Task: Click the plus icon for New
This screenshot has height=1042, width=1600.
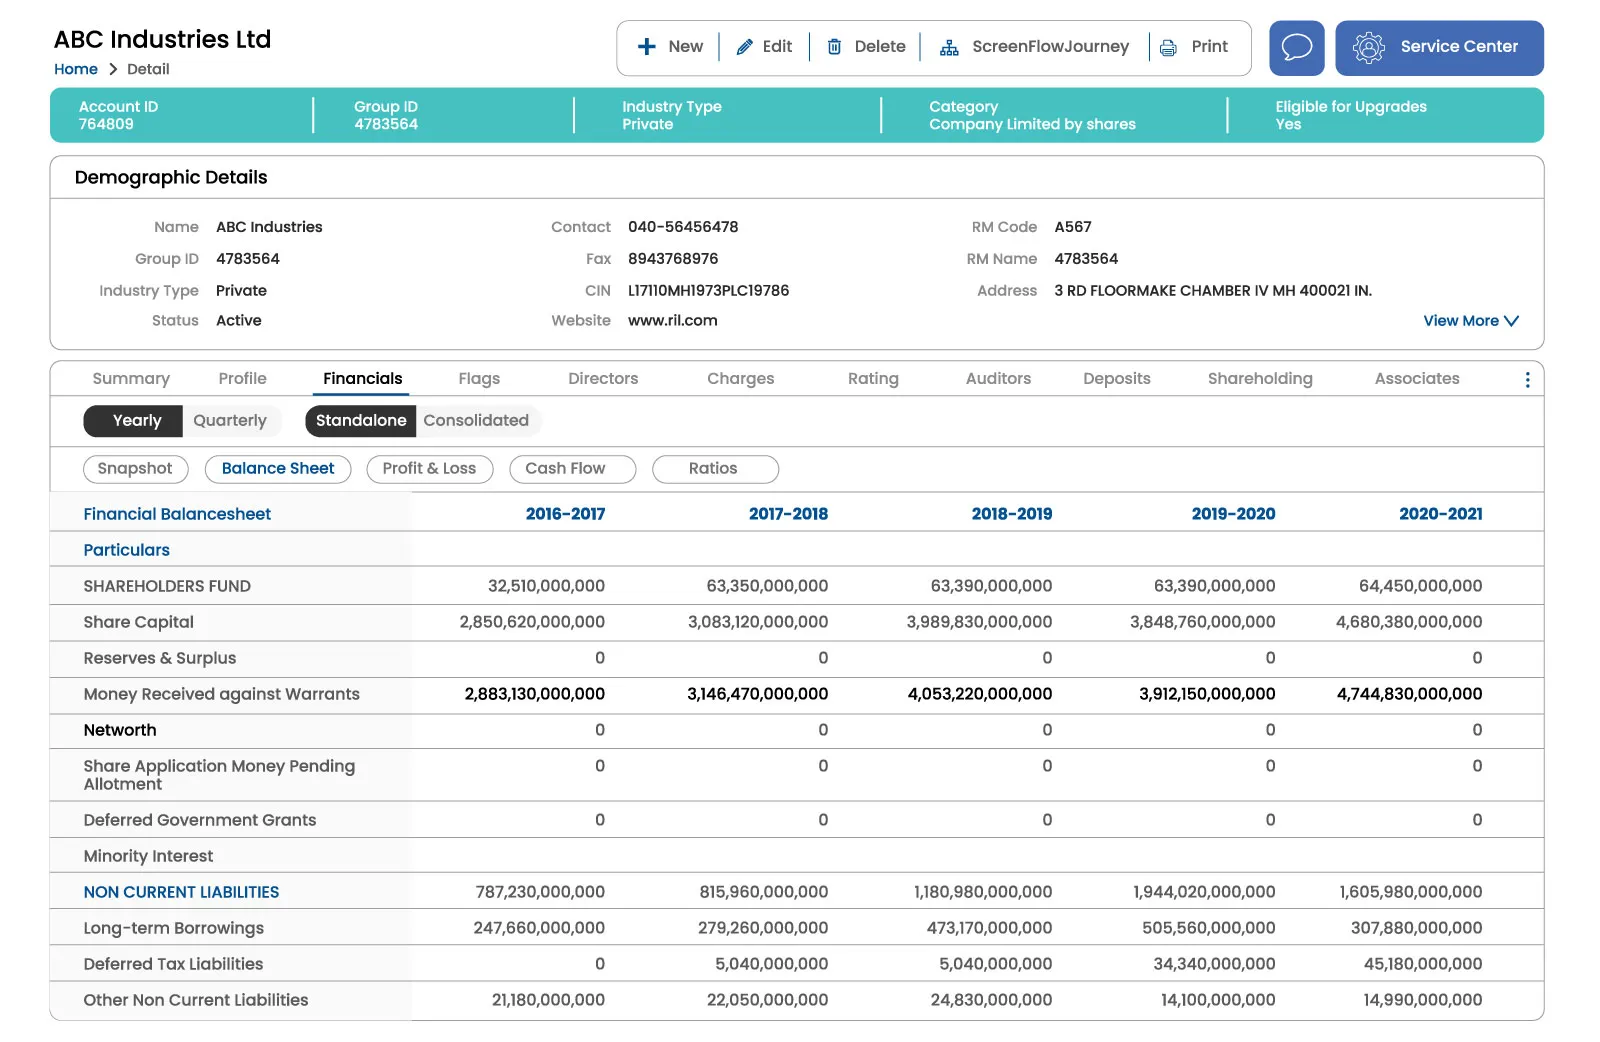Action: (647, 47)
